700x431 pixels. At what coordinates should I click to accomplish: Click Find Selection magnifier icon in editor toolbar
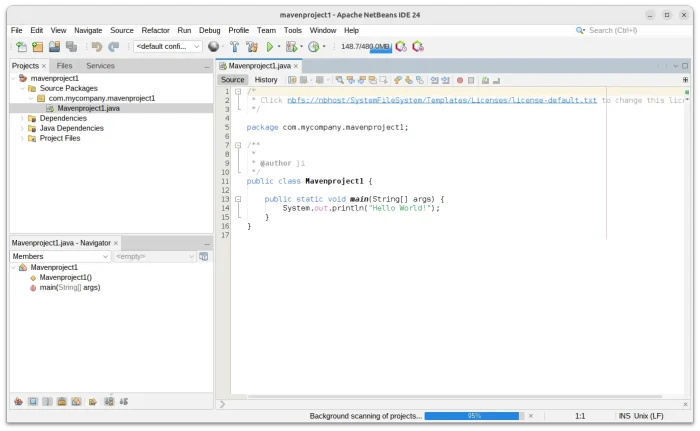(x=340, y=80)
